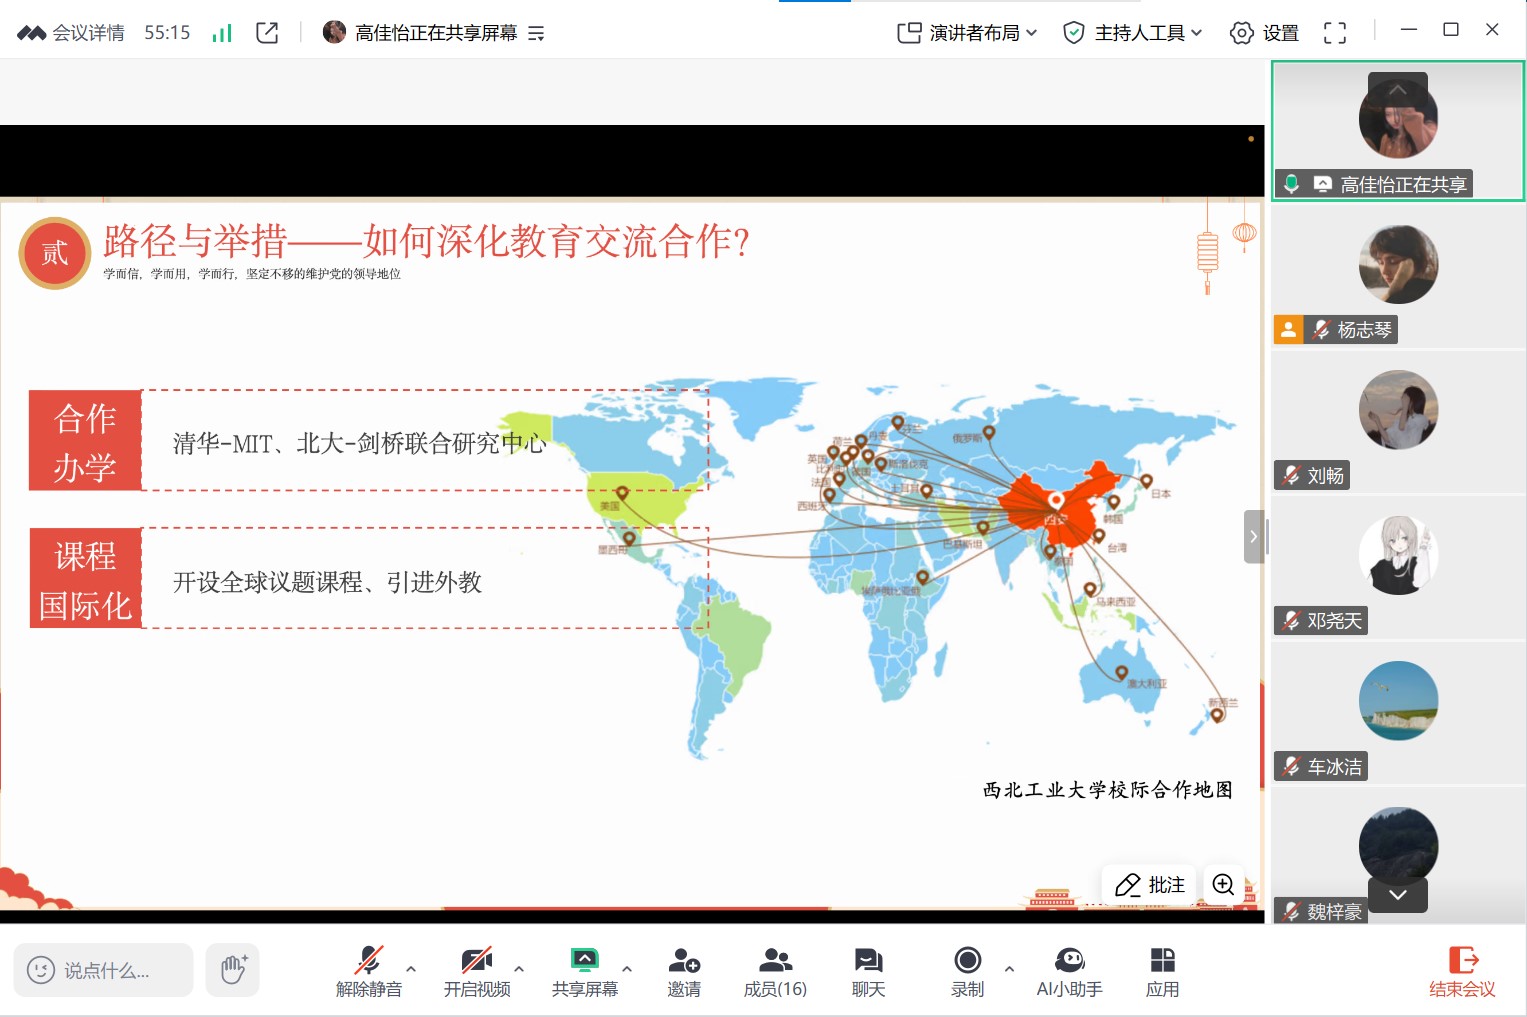Viewport: 1527px width, 1017px height.
Task: Invite participants via the 邀请 icon
Action: tap(683, 969)
